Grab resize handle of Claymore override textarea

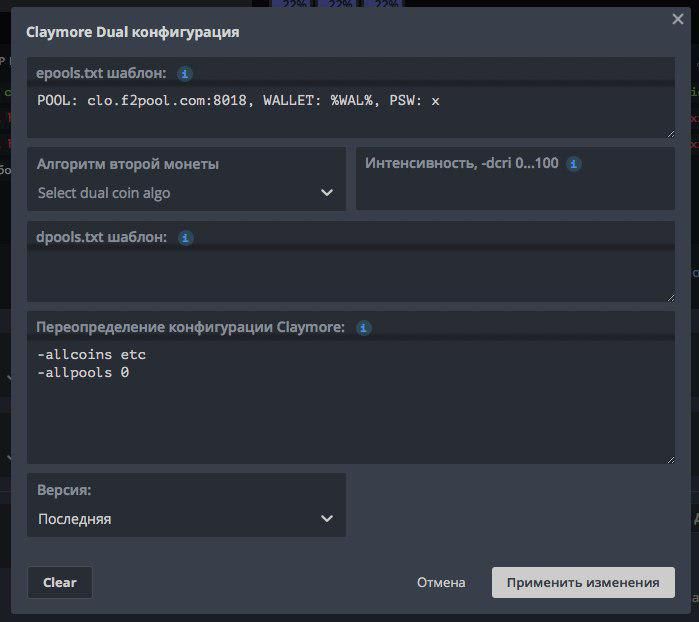point(670,460)
